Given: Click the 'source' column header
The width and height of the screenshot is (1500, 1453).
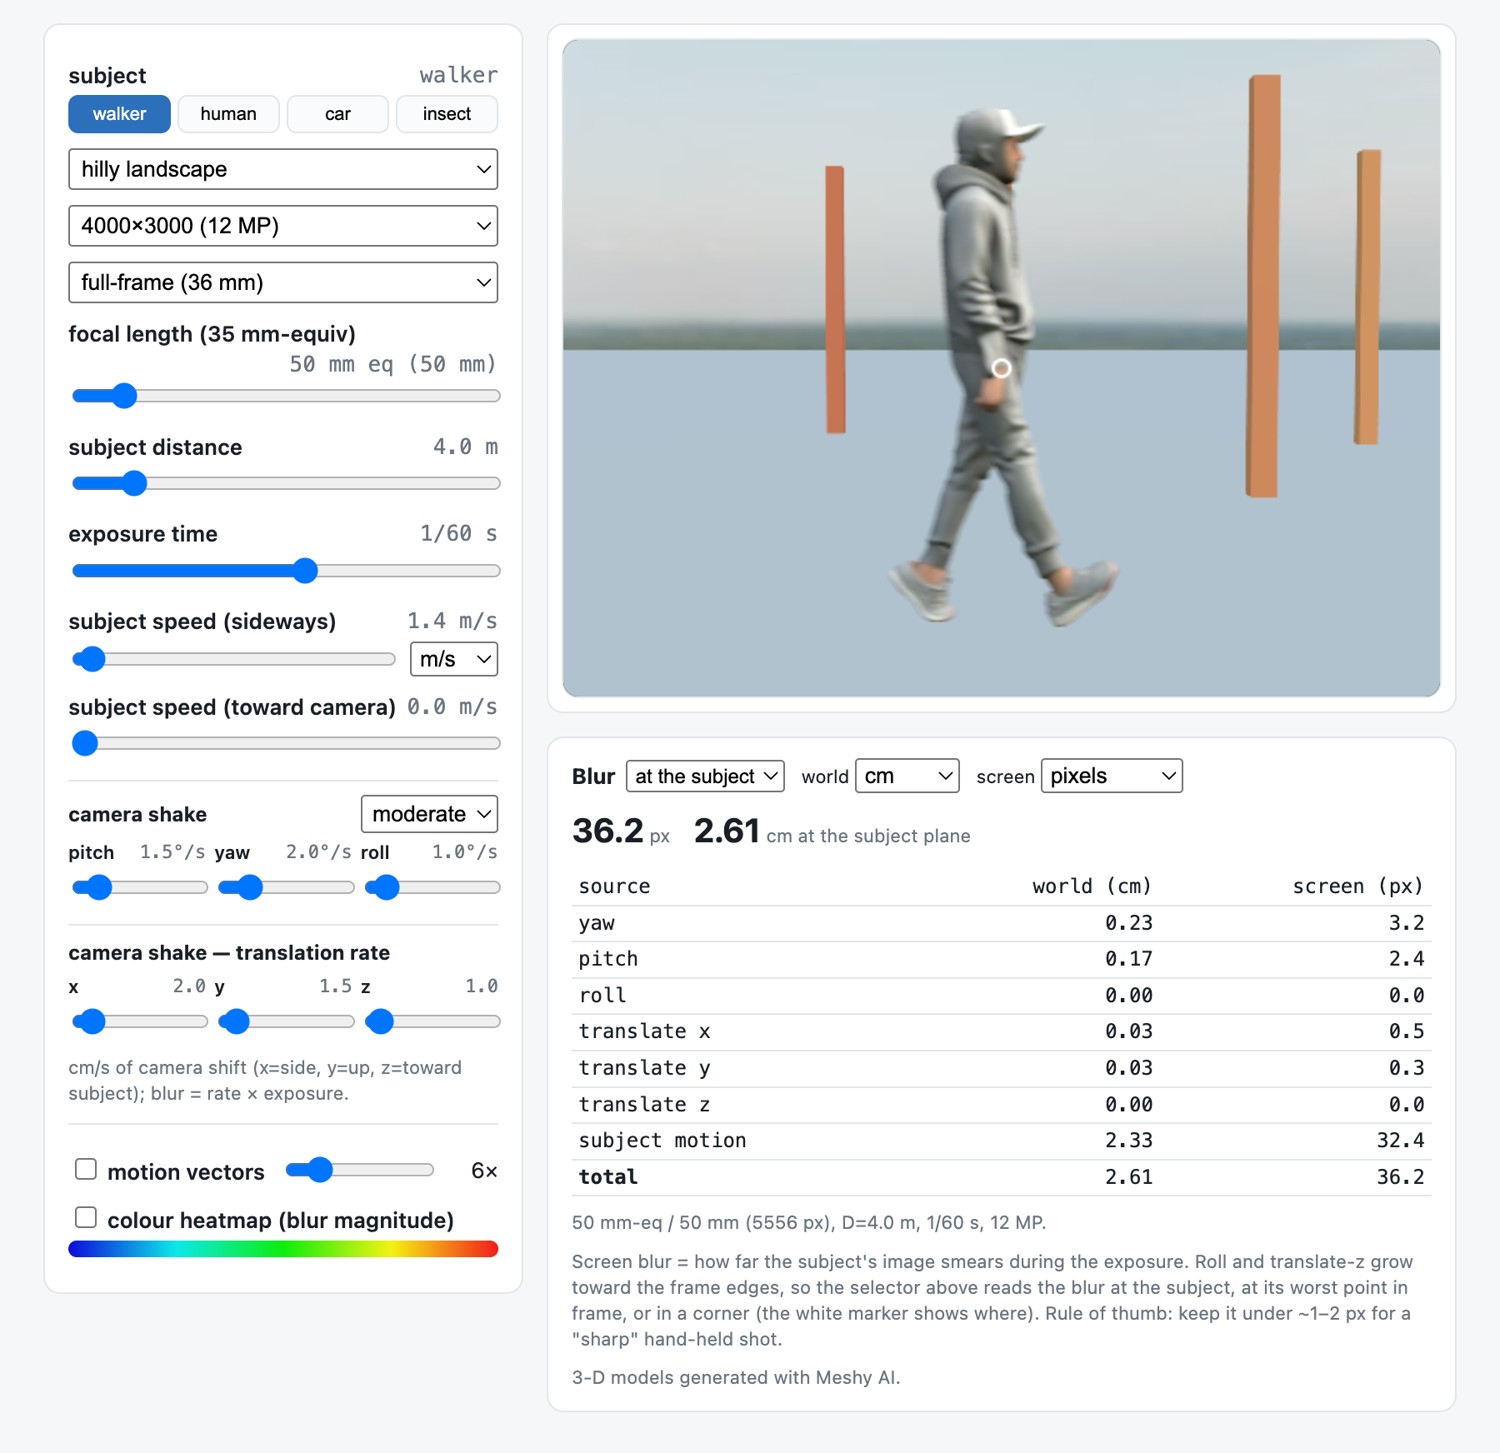Looking at the screenshot, I should 614,886.
